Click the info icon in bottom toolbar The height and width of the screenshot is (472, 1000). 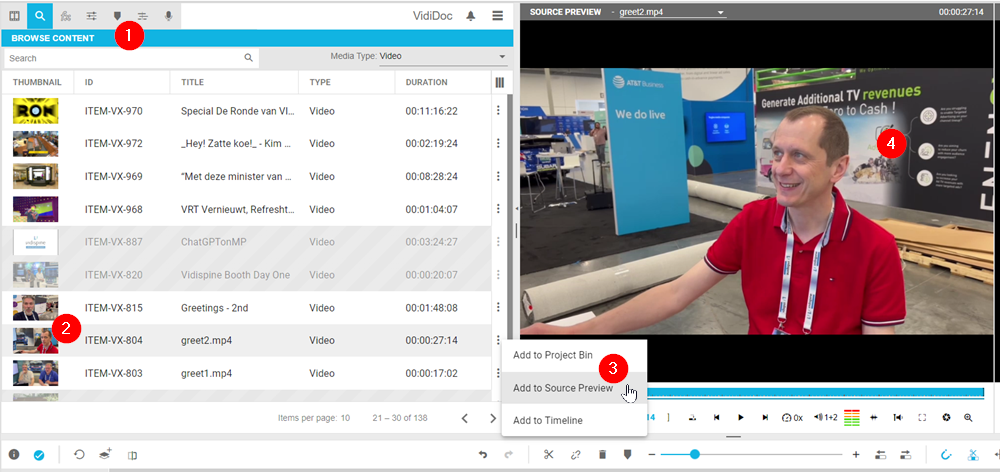(14, 455)
